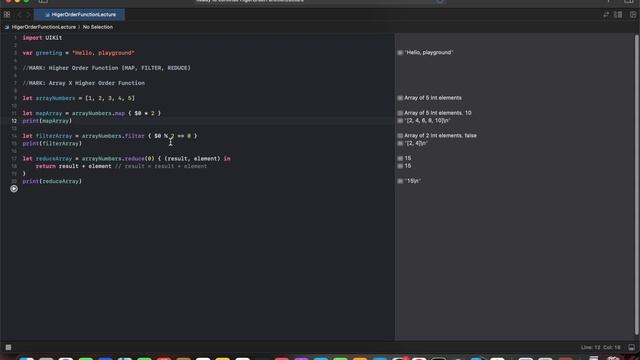The width and height of the screenshot is (640, 360).
Task: Click the results sidebar vertical scrollbar
Action: coord(636,184)
